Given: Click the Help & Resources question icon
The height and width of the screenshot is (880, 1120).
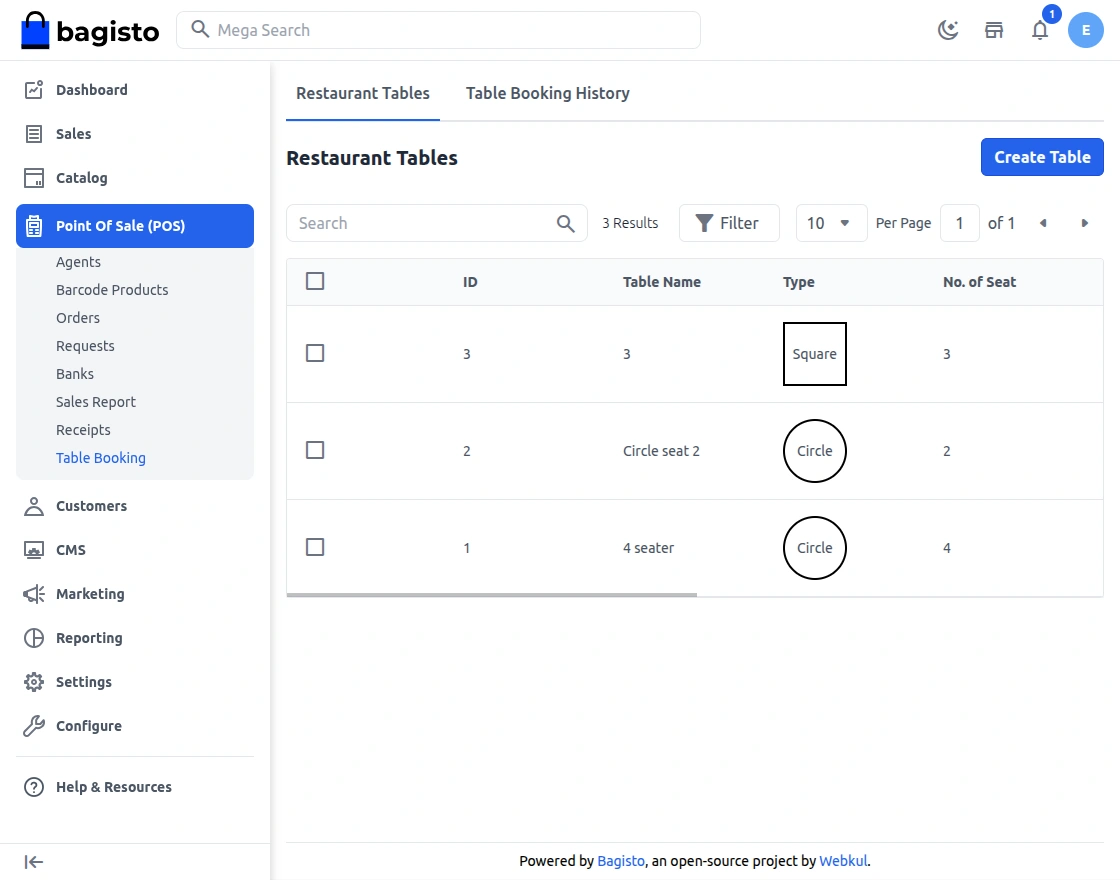Looking at the screenshot, I should click(34, 787).
